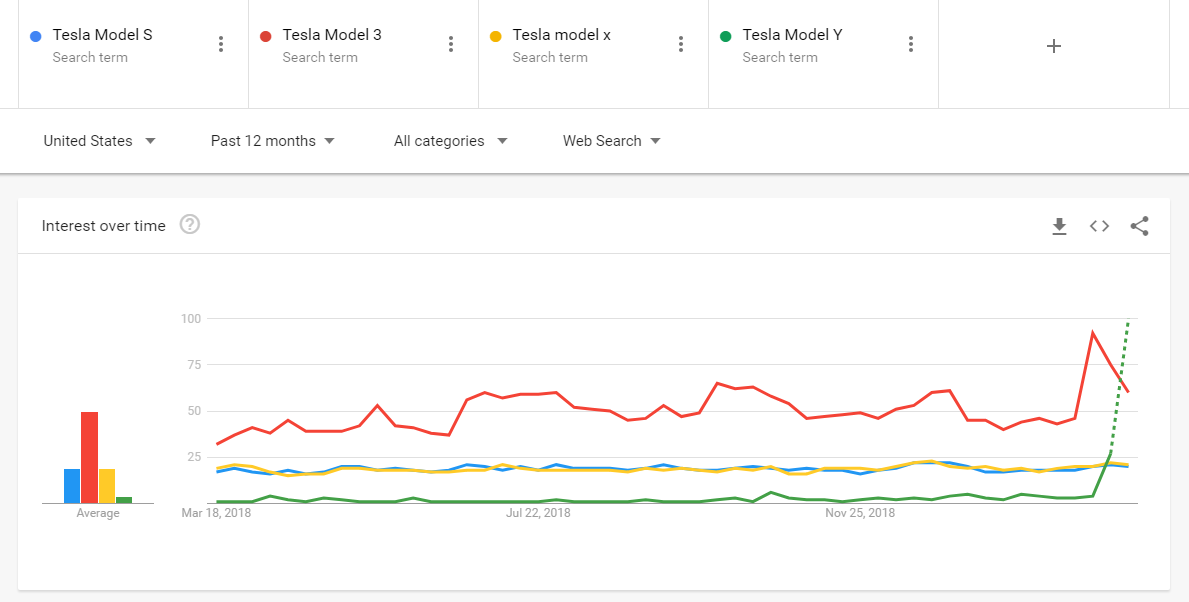
Task: Click the Tesla Model Y term label
Action: point(792,35)
